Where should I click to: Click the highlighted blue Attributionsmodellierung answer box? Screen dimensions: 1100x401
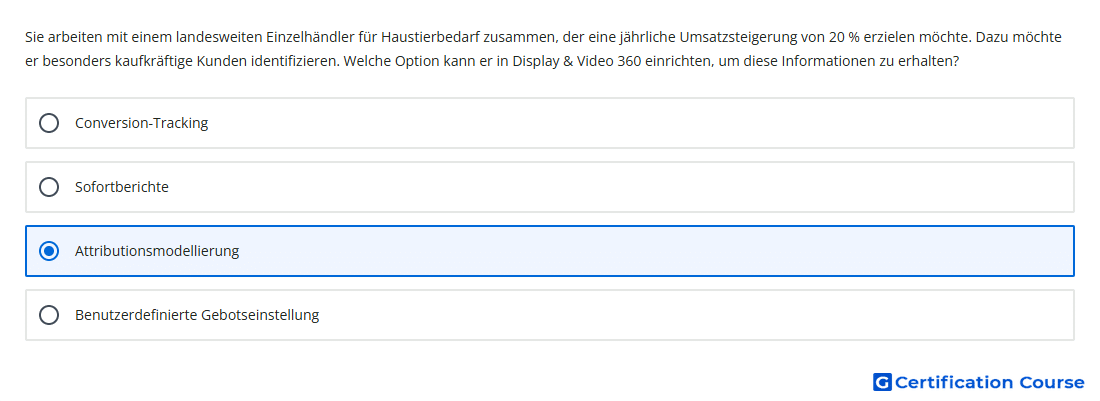pos(550,251)
